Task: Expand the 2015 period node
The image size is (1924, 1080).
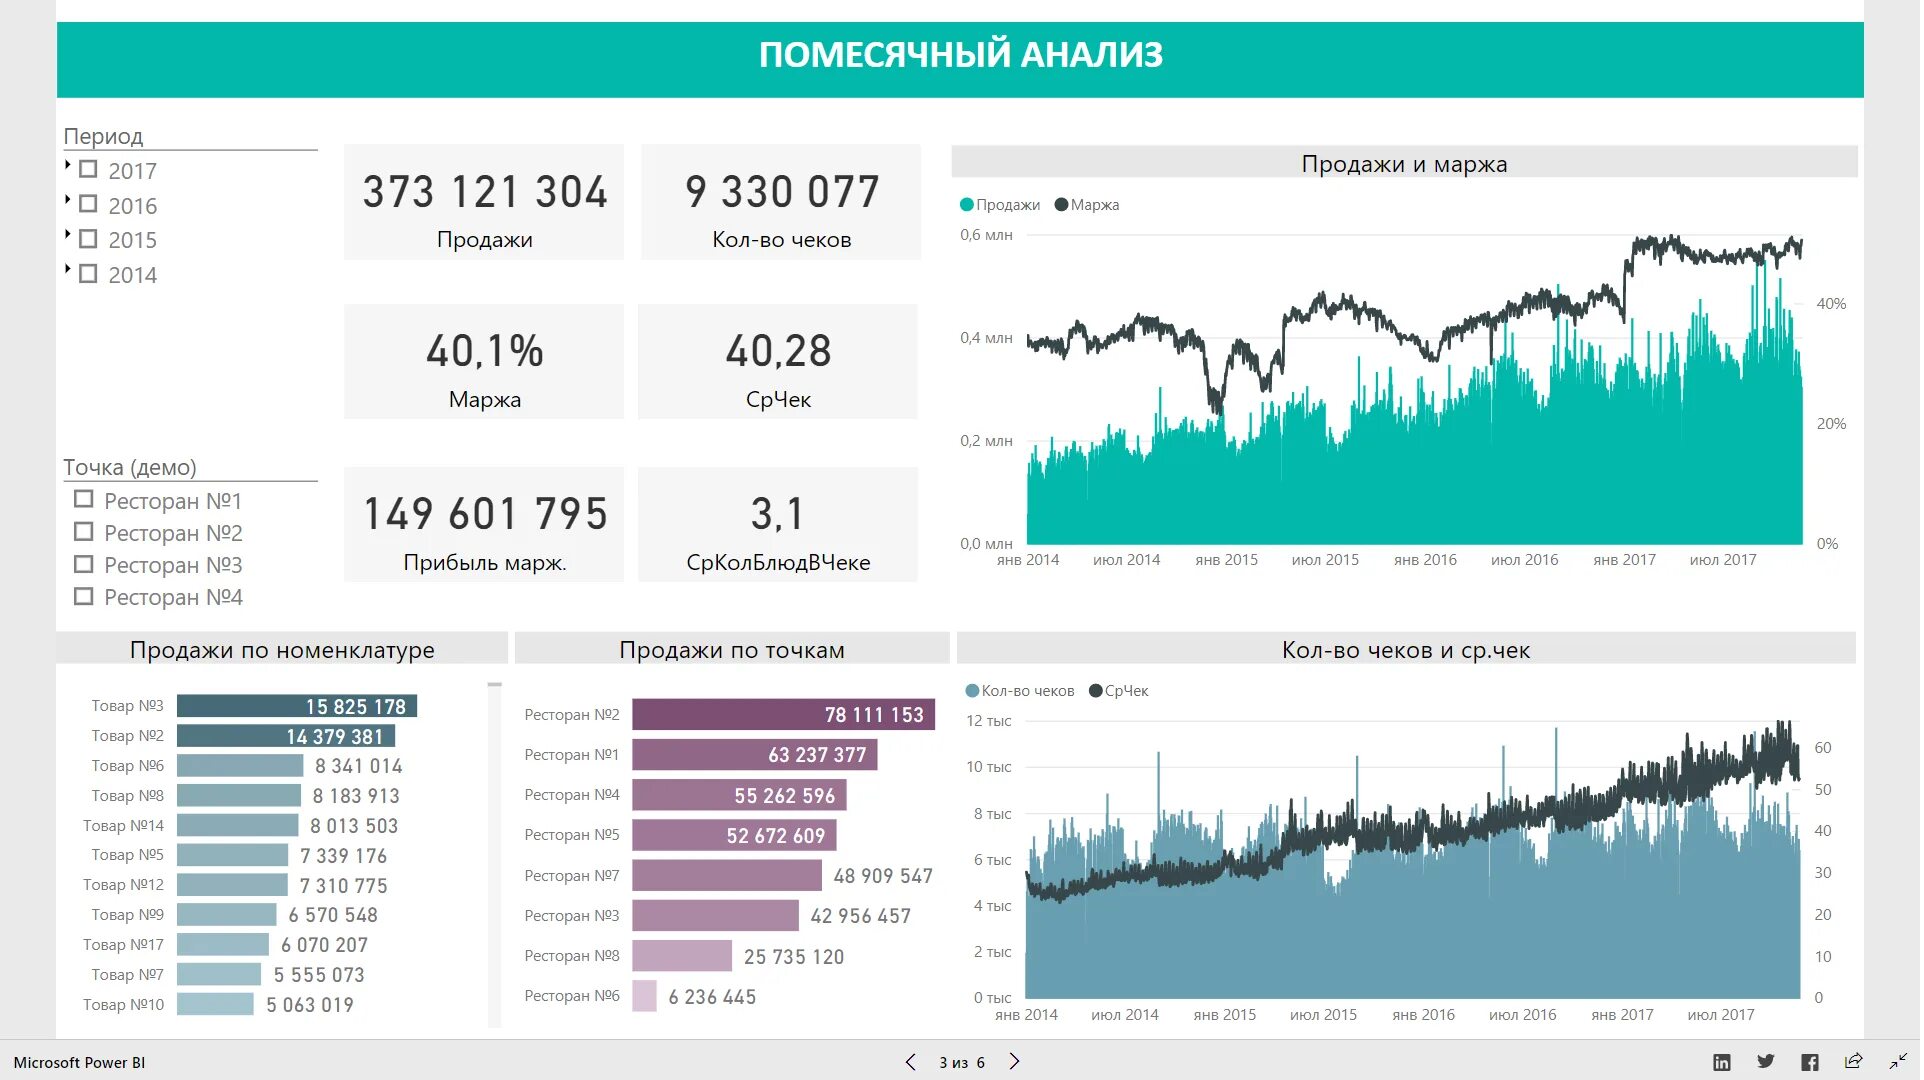Action: (x=67, y=235)
